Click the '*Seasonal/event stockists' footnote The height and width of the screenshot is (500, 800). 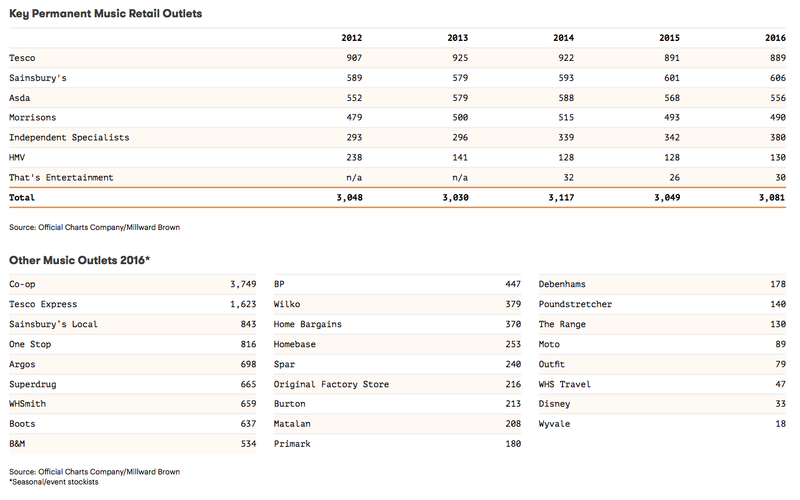pos(54,482)
